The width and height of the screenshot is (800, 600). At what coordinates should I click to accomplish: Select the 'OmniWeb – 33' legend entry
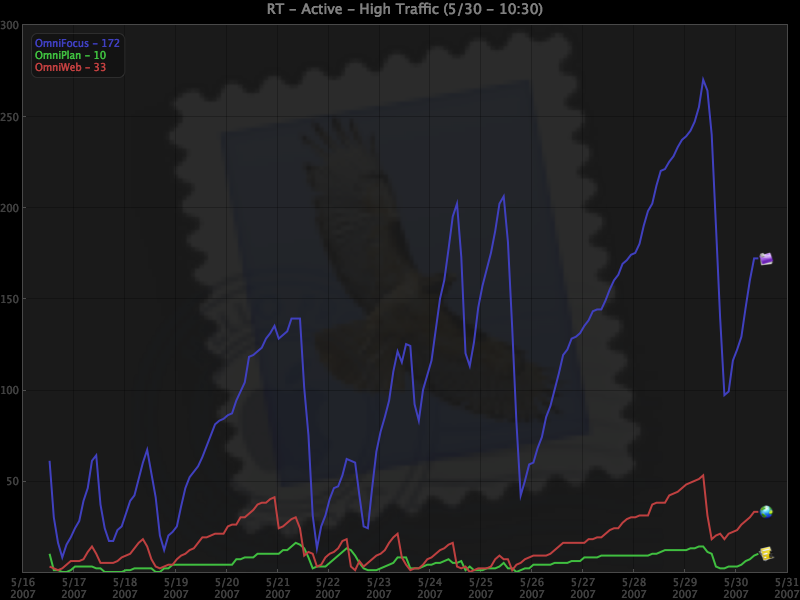coord(70,67)
